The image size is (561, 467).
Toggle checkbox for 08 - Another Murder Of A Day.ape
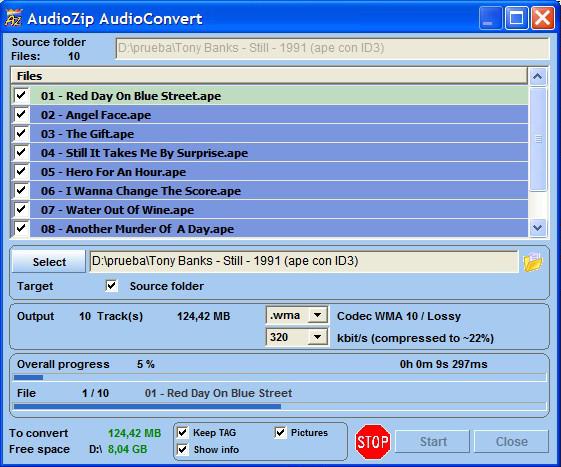click(x=21, y=228)
